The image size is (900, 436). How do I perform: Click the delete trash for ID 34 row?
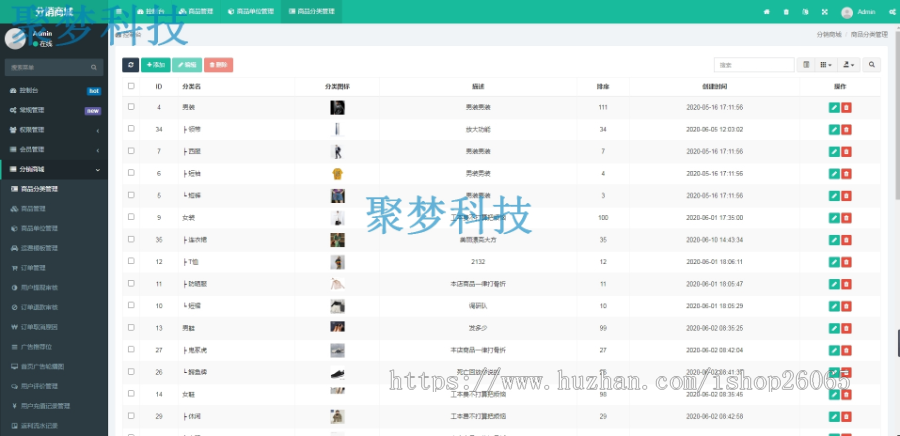tap(846, 130)
